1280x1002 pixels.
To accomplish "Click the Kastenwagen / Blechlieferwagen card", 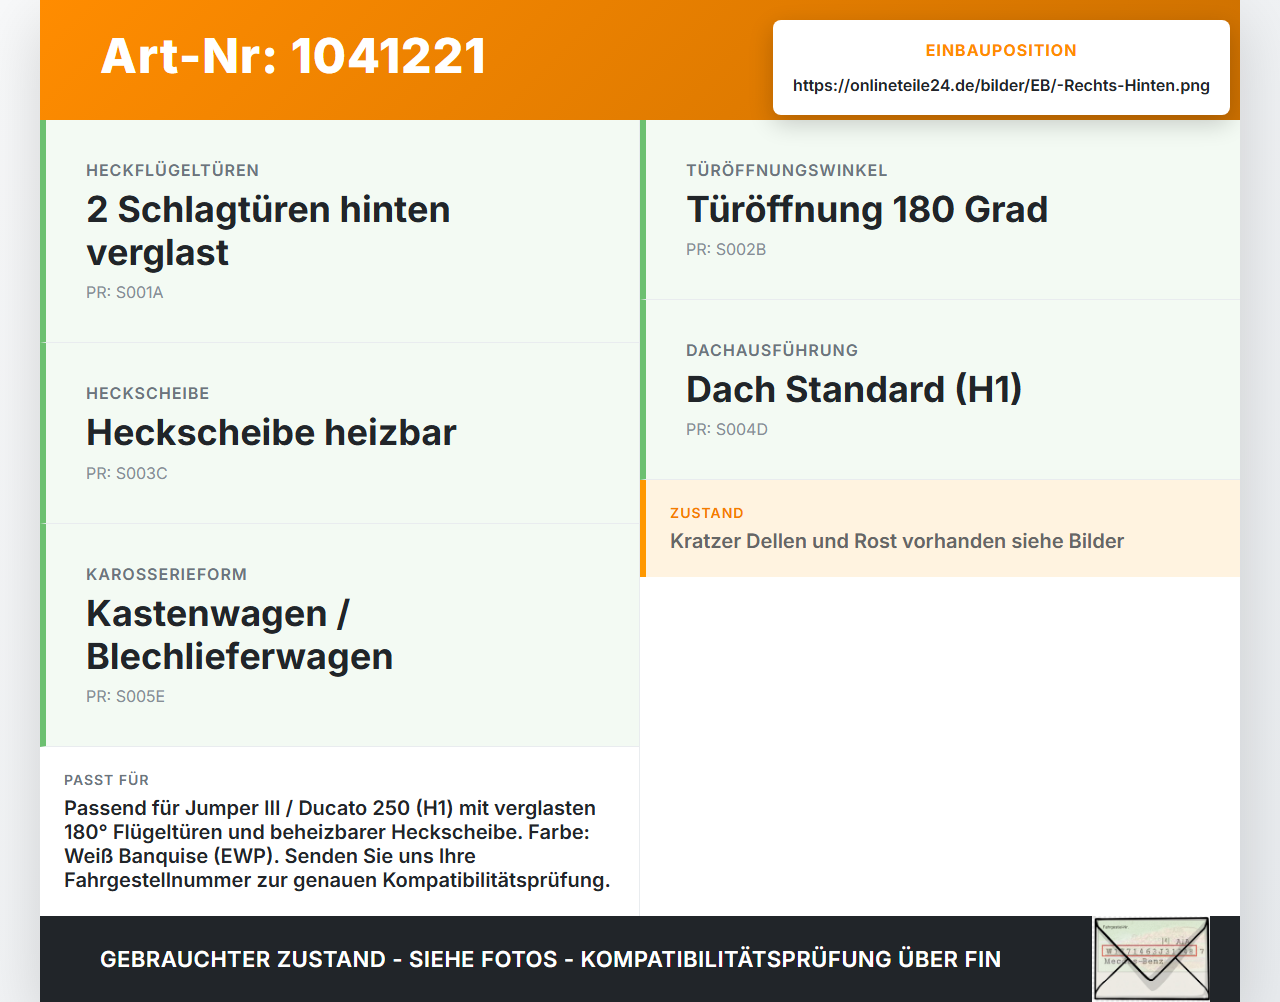I will pos(340,635).
